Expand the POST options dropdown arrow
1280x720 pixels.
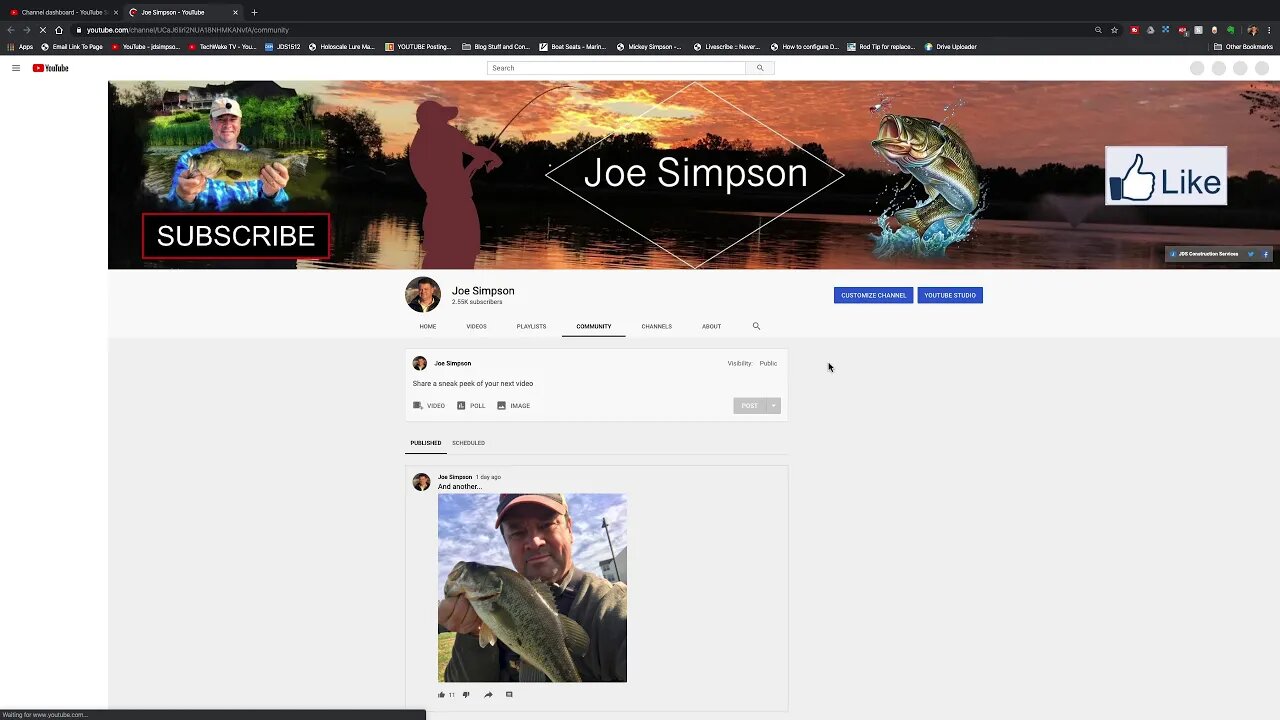coord(774,406)
